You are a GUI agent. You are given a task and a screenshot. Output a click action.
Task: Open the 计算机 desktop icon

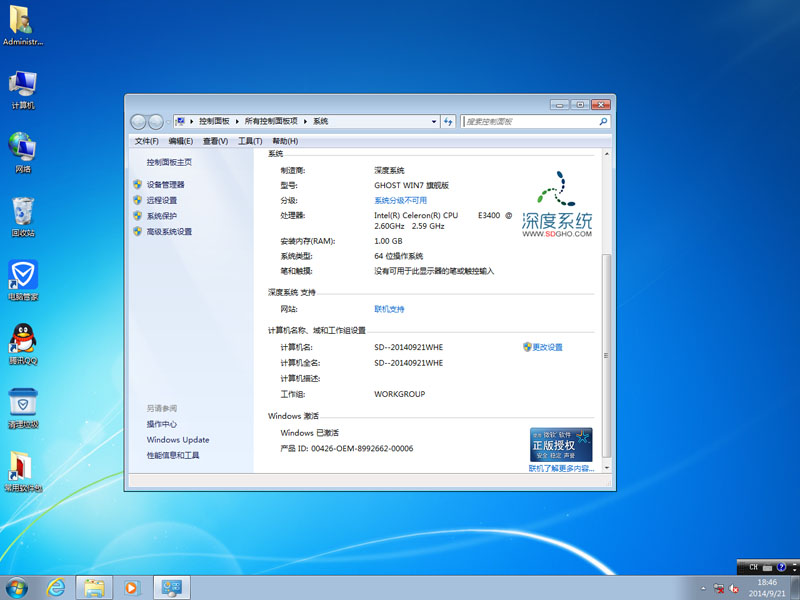pos(22,90)
